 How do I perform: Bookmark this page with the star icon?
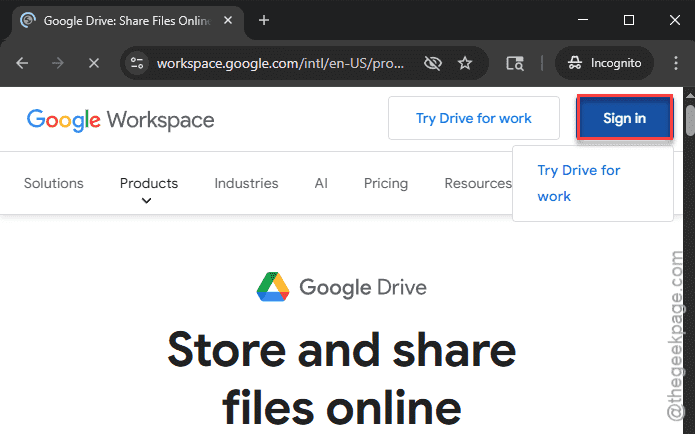pos(465,63)
